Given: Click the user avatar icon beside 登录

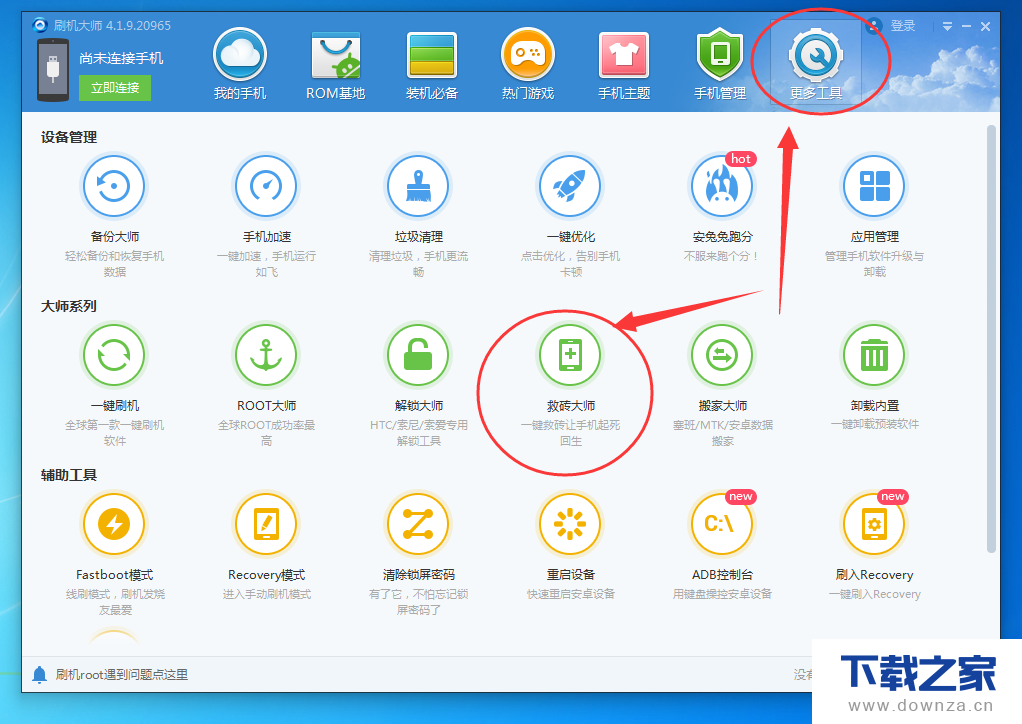Looking at the screenshot, I should [x=874, y=26].
